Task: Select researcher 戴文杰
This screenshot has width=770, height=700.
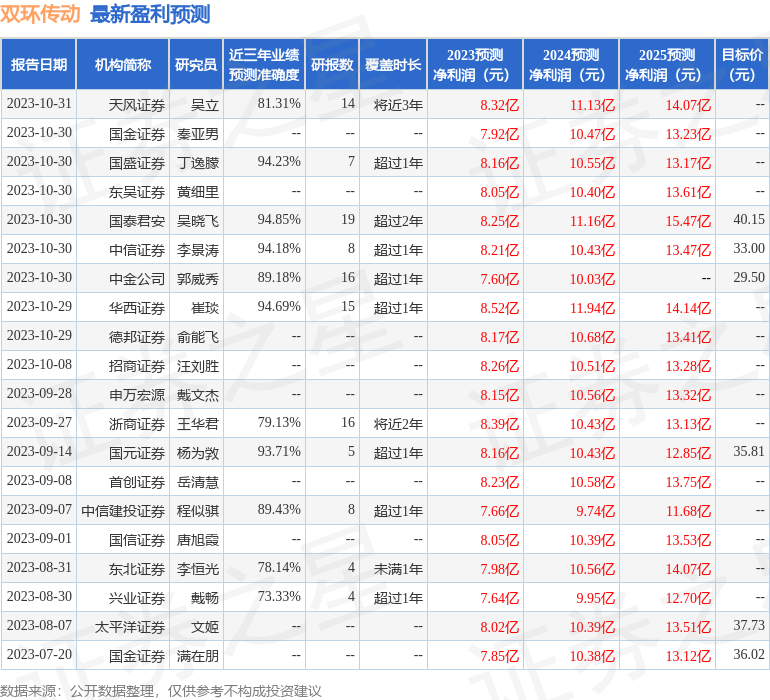Action: (197, 394)
